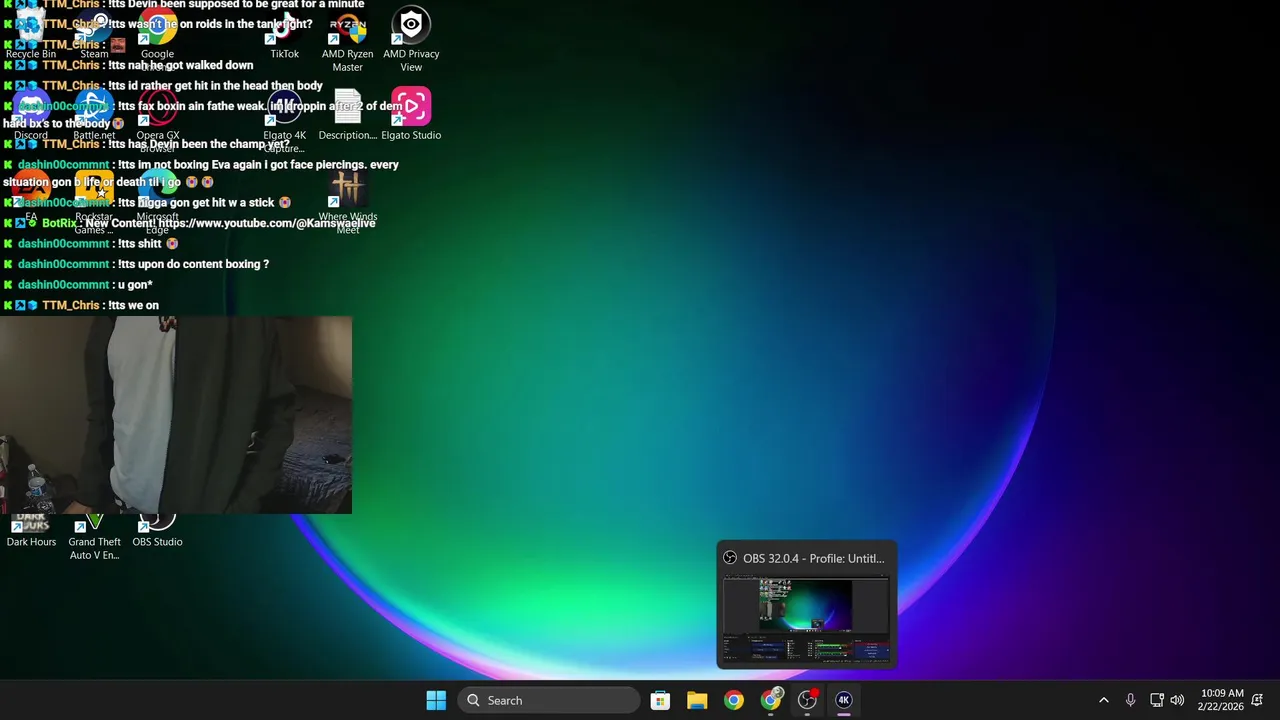The height and width of the screenshot is (720, 1280).
Task: Open Steam desktop shortcut
Action: click(94, 34)
